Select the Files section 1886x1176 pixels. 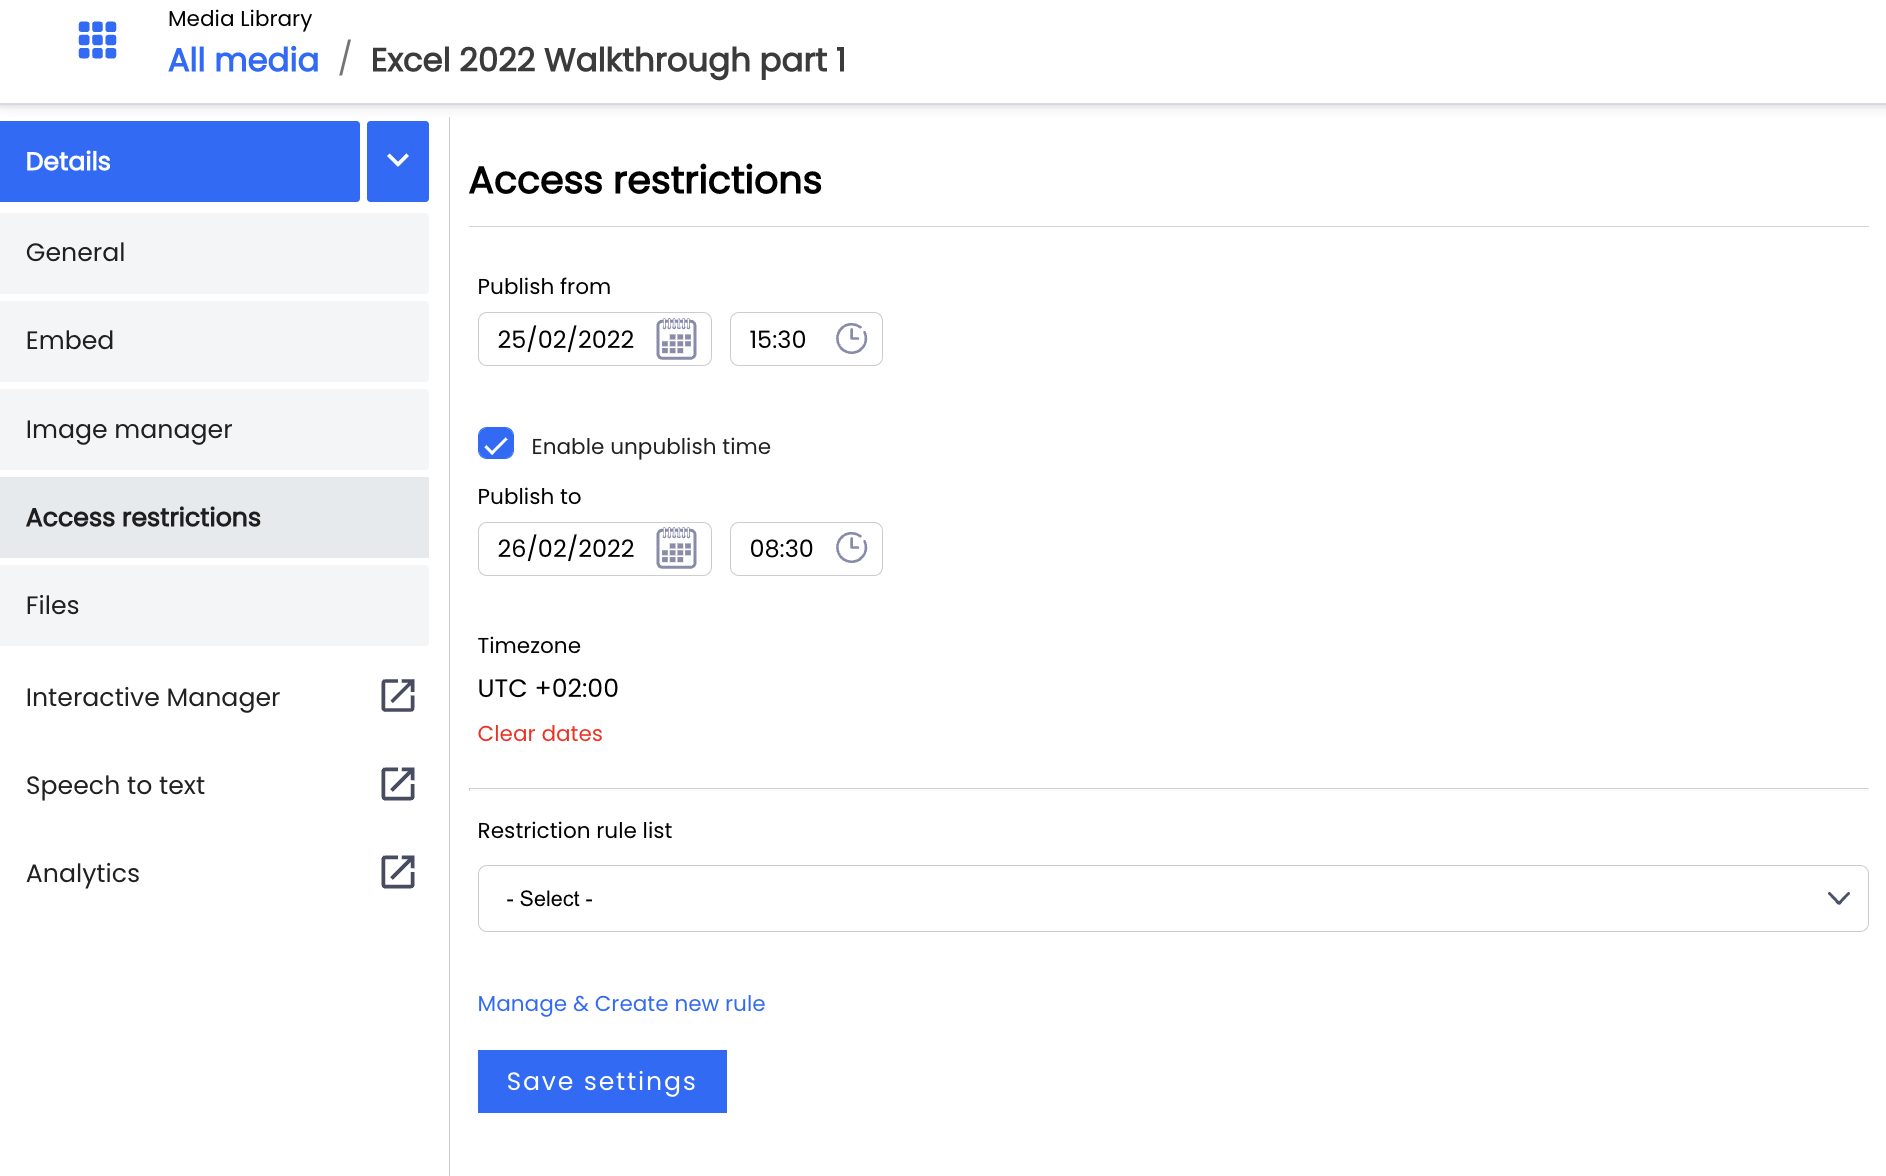[x=214, y=605]
